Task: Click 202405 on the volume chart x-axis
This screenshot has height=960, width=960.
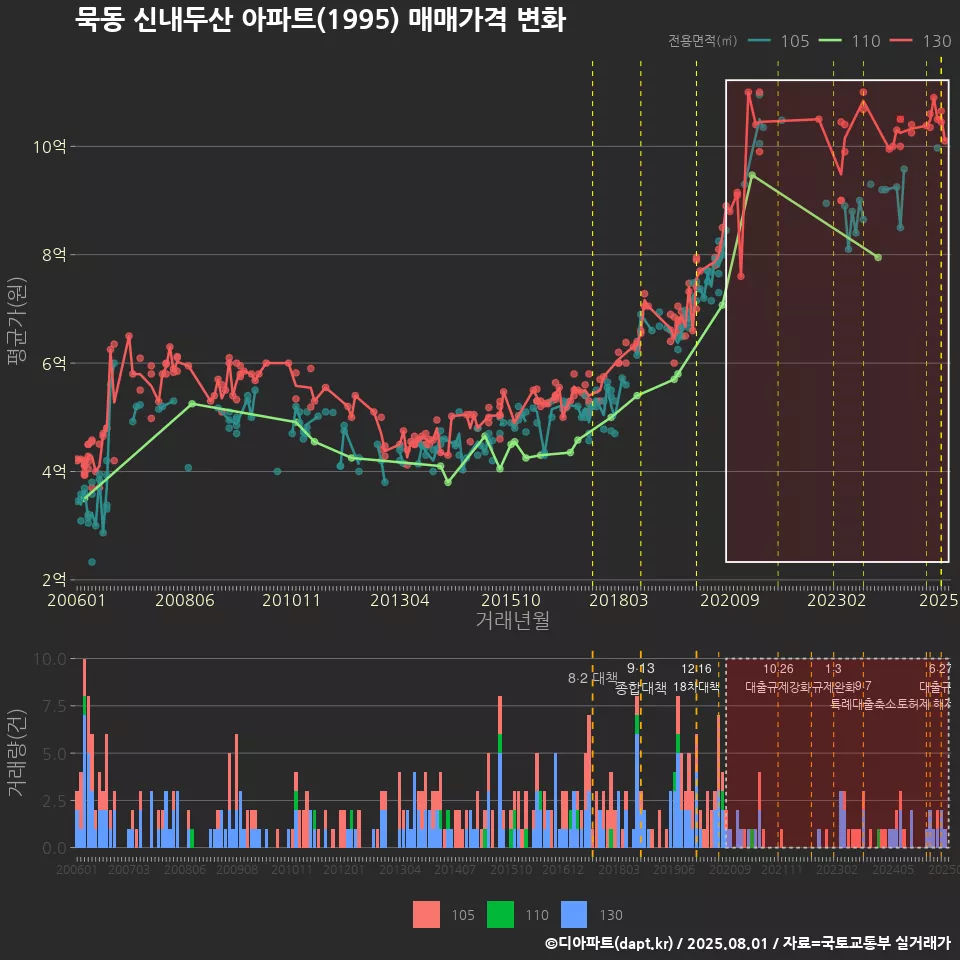Action: [893, 869]
